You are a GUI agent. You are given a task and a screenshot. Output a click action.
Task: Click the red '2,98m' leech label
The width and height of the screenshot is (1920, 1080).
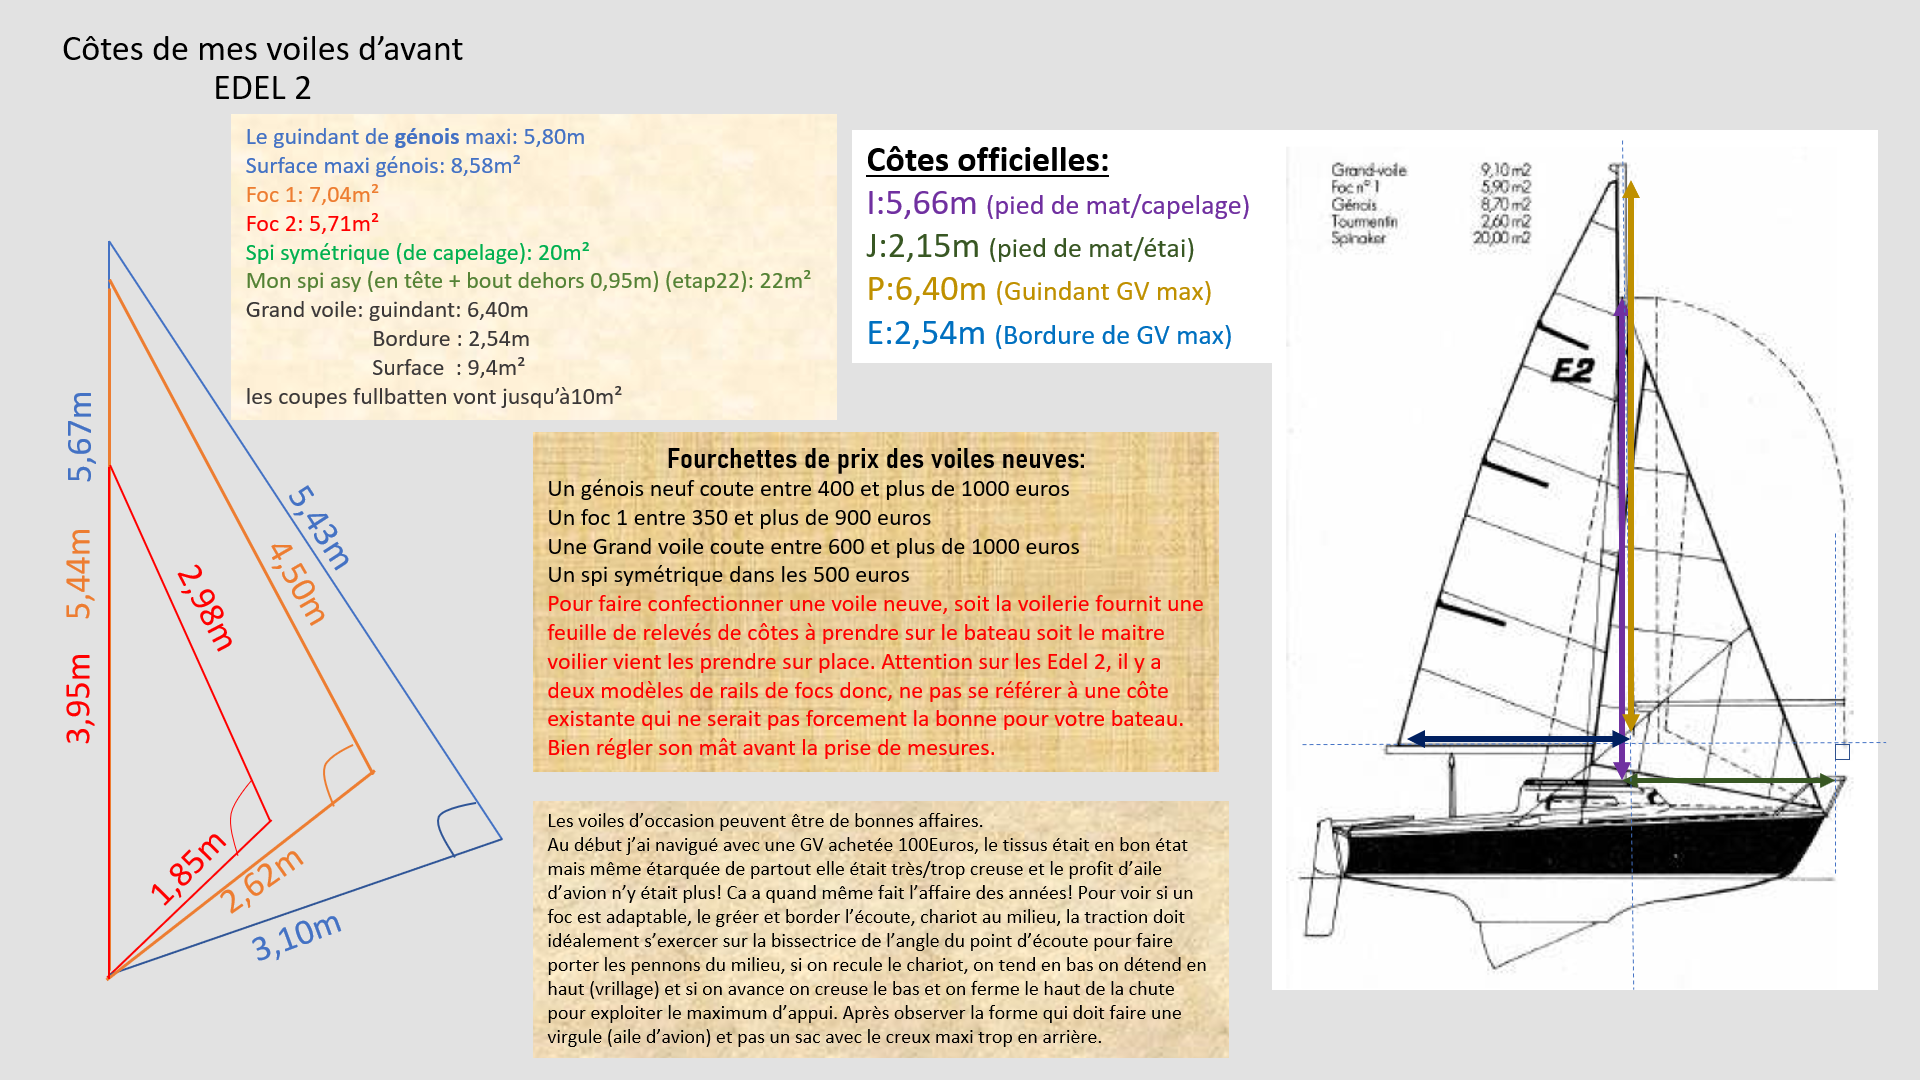[205, 608]
